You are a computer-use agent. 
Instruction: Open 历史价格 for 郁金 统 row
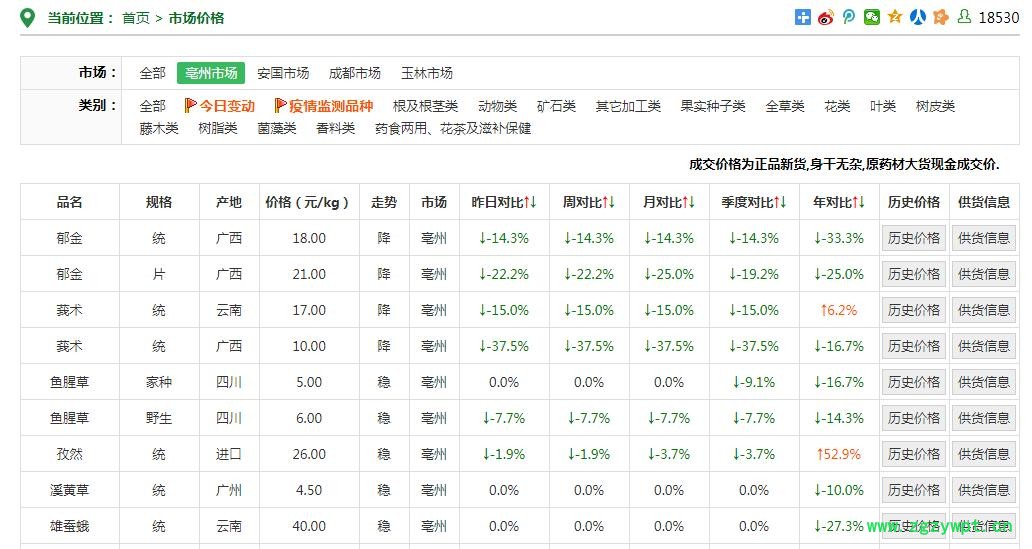point(914,238)
